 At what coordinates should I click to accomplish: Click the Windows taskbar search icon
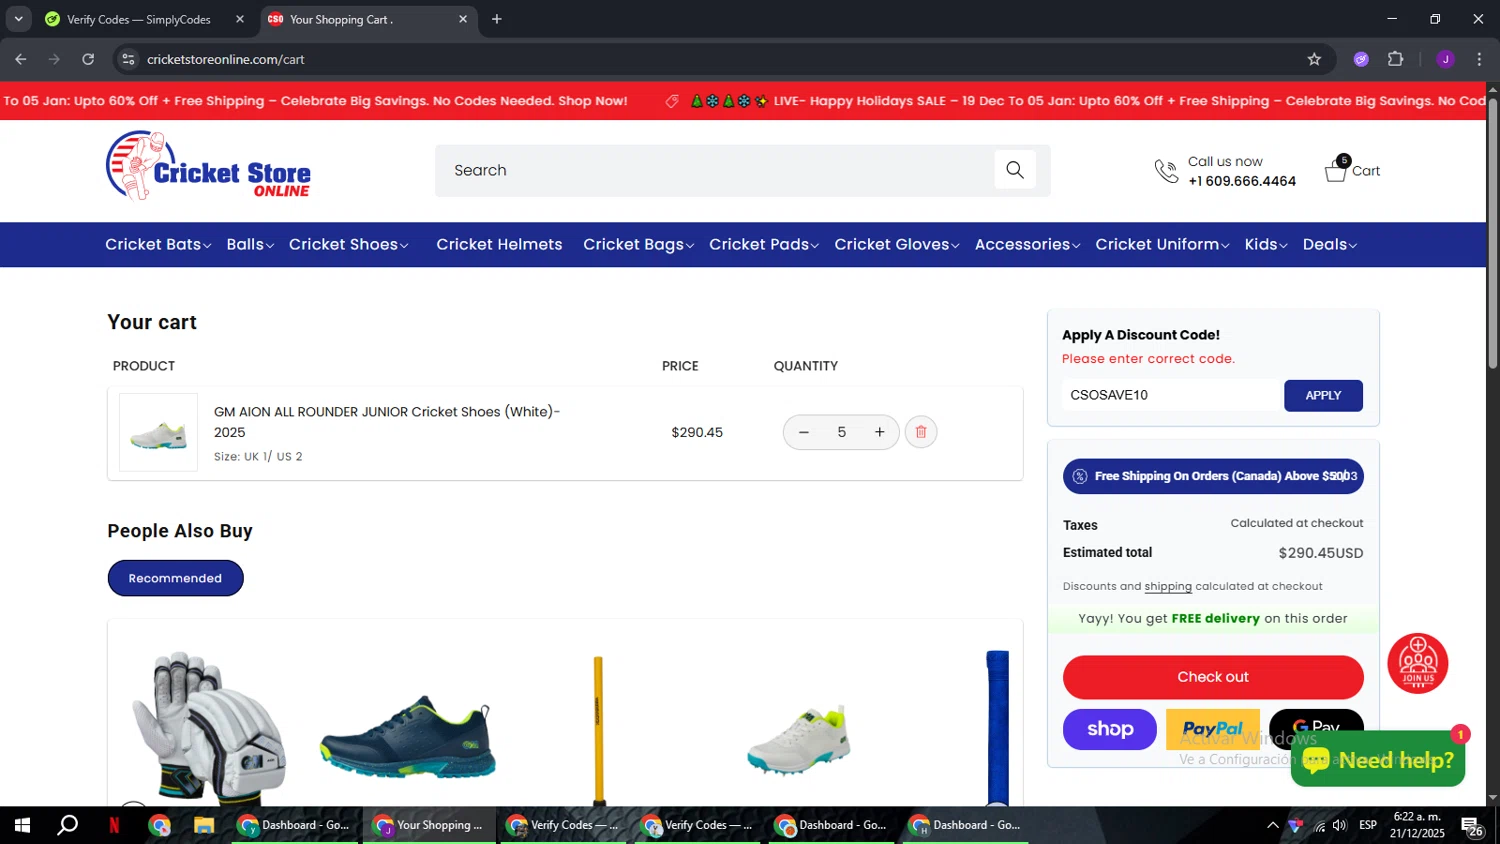tap(68, 825)
